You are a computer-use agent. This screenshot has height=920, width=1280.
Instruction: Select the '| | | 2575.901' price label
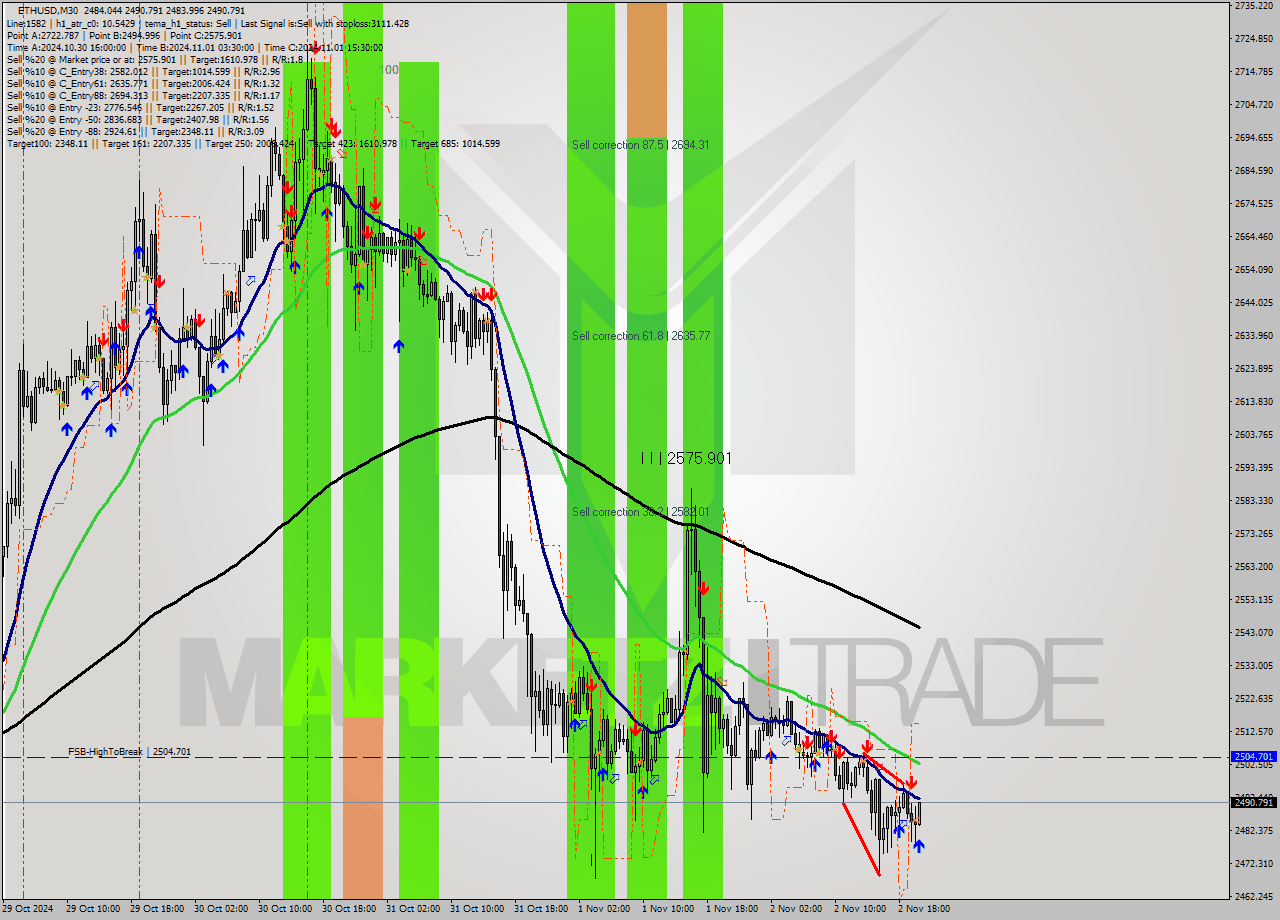(x=686, y=458)
